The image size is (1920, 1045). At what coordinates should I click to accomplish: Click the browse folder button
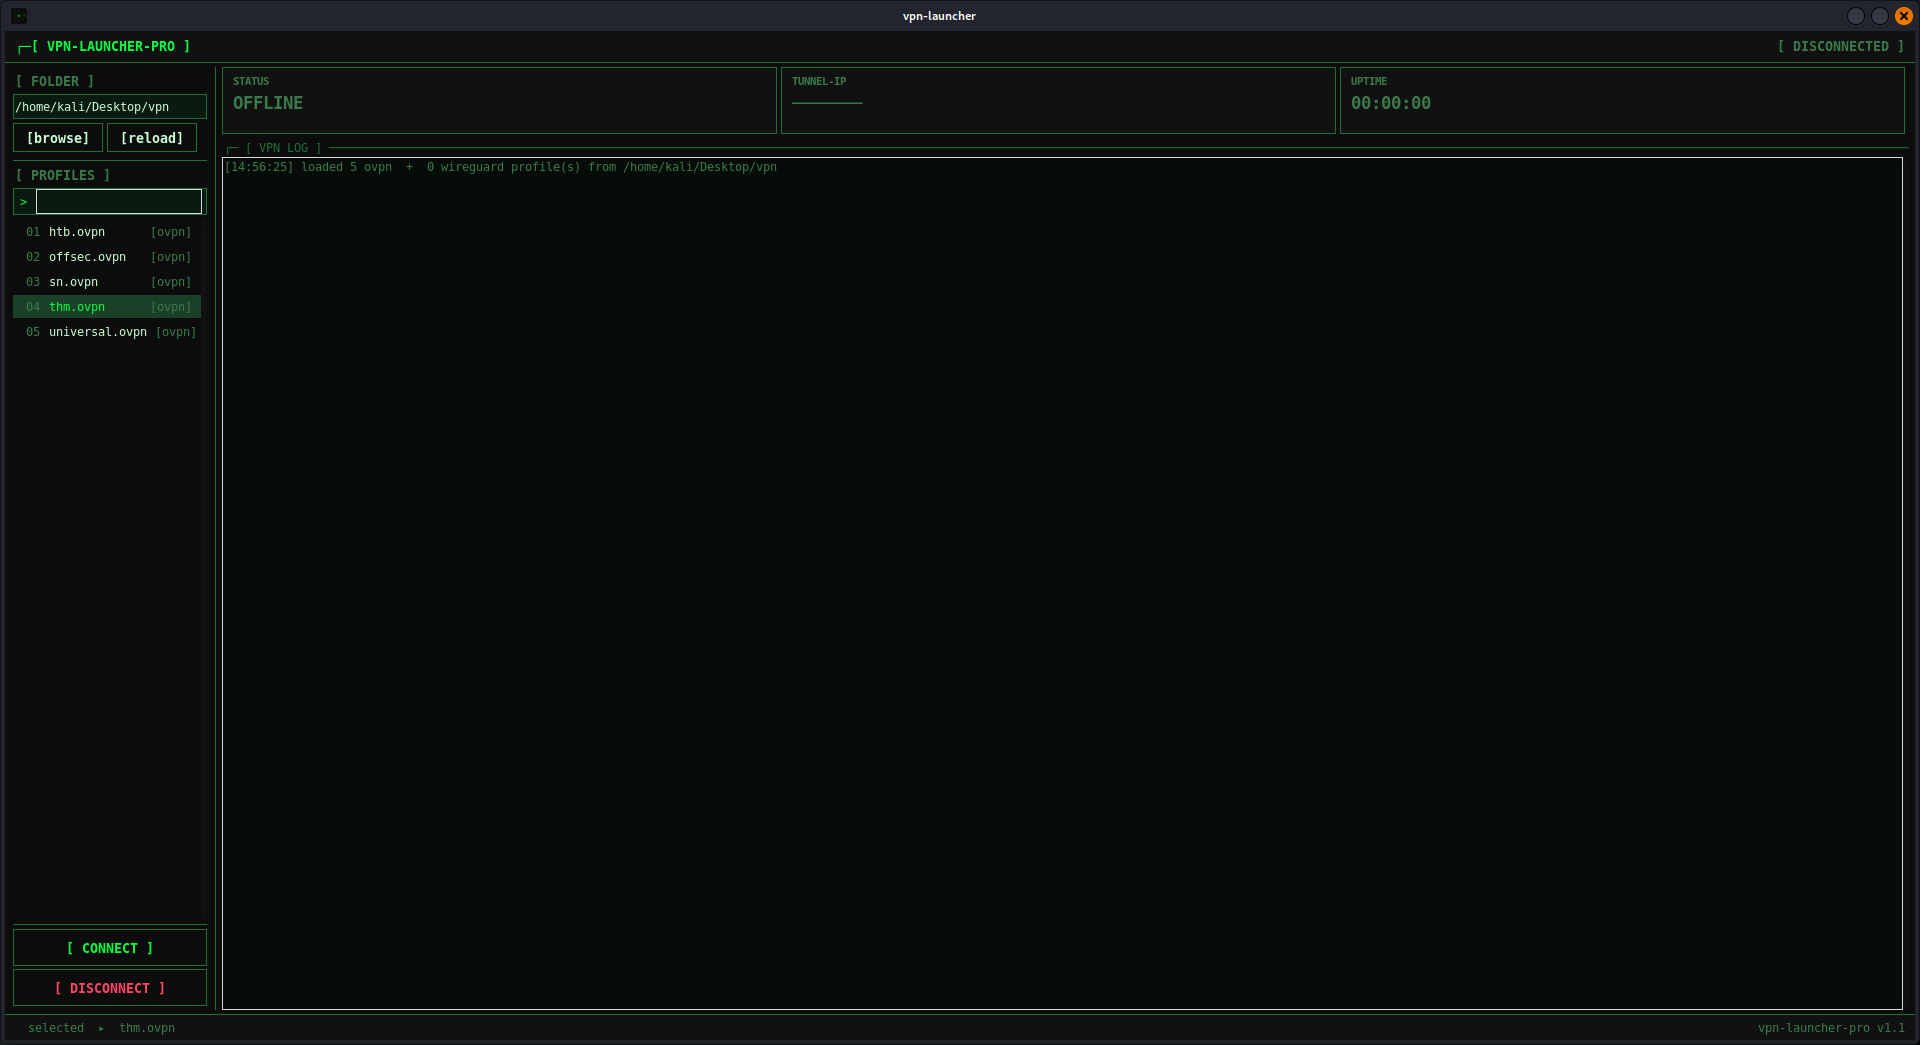[58, 138]
